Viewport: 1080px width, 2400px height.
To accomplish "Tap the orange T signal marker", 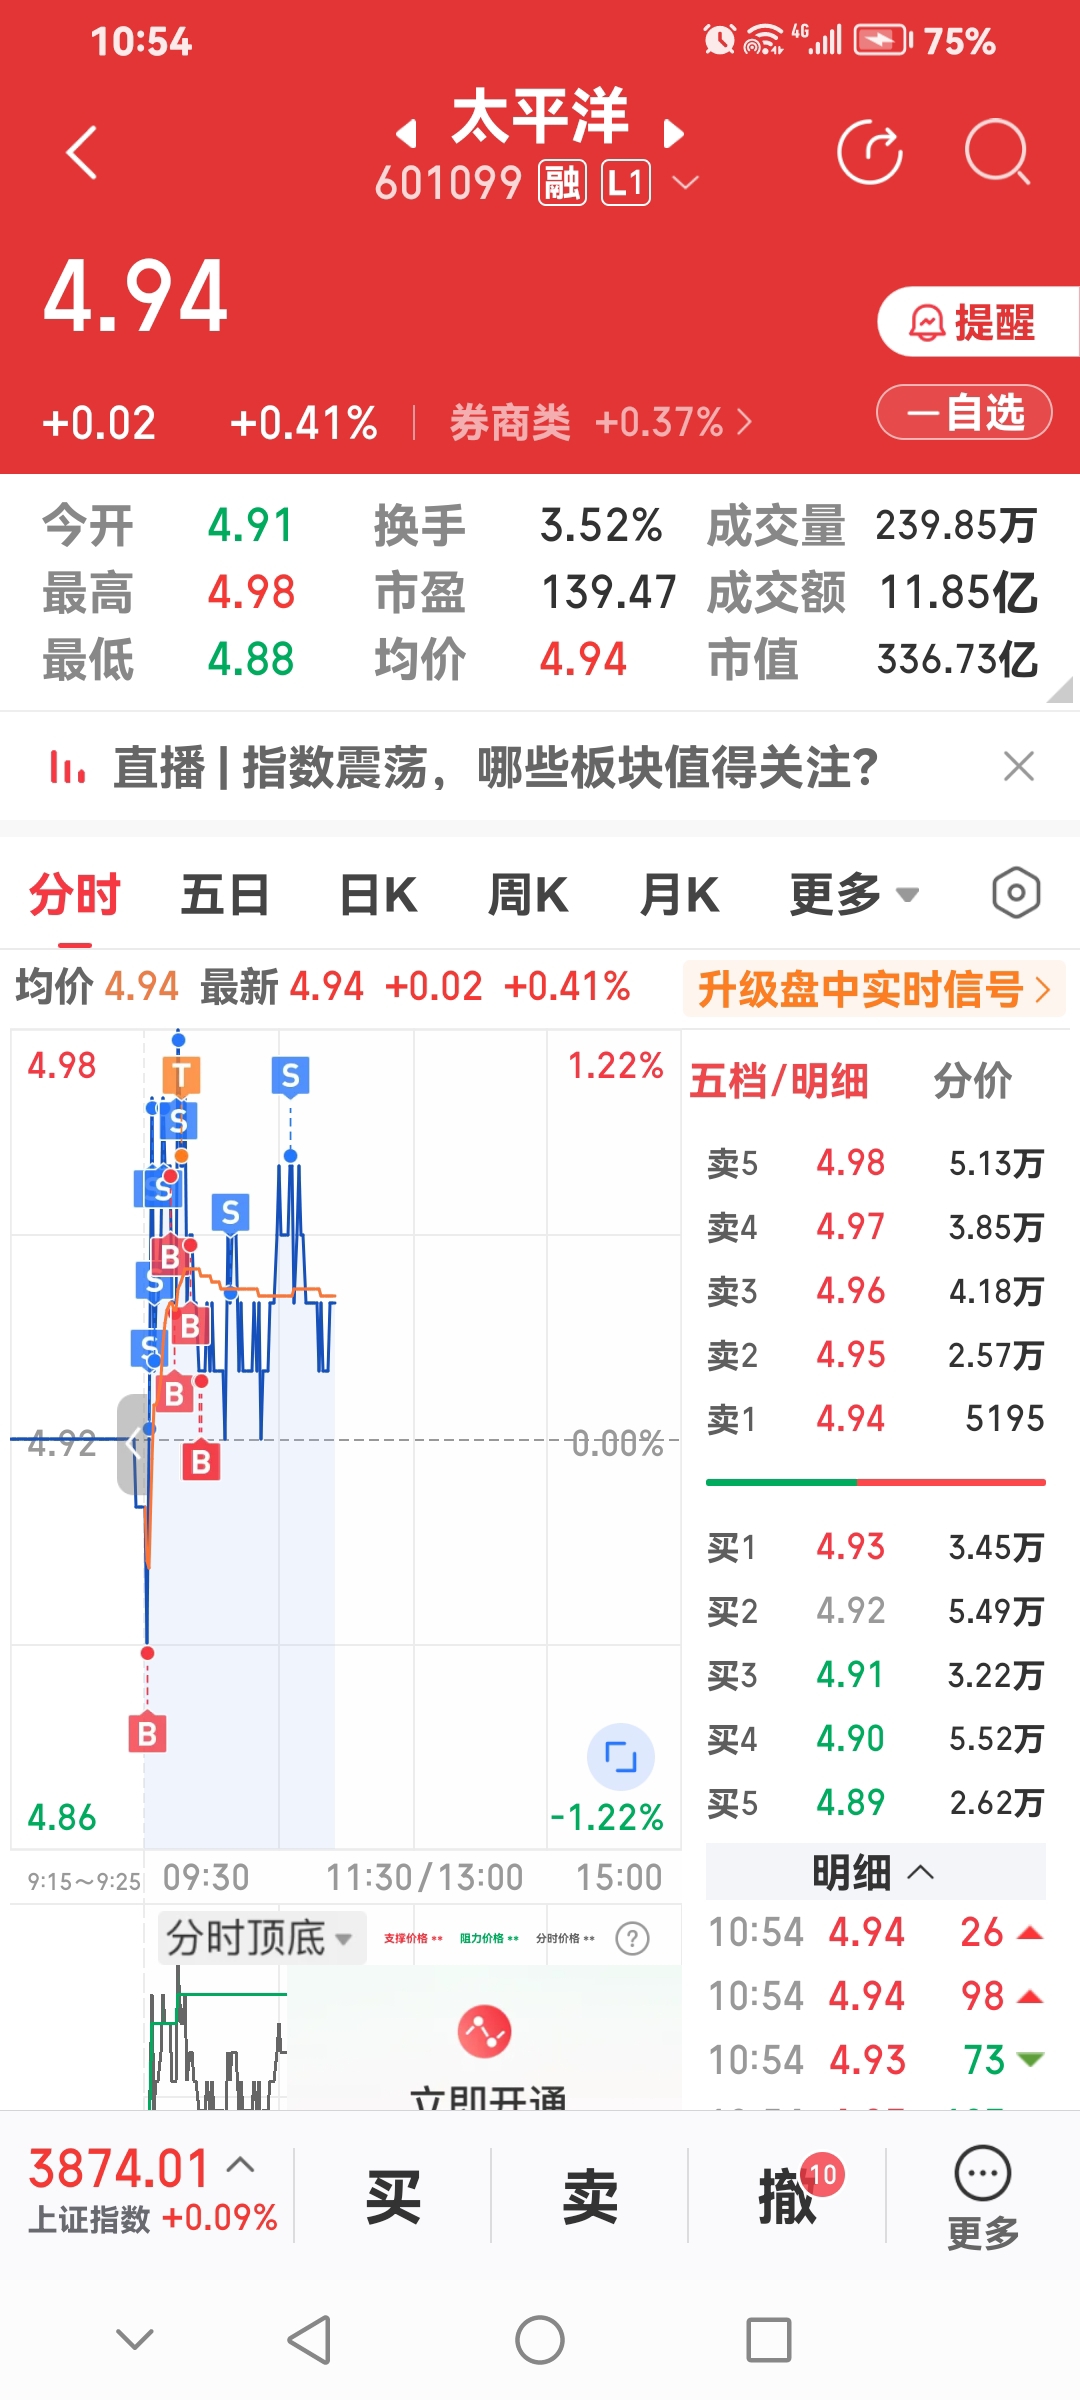I will coord(182,1076).
